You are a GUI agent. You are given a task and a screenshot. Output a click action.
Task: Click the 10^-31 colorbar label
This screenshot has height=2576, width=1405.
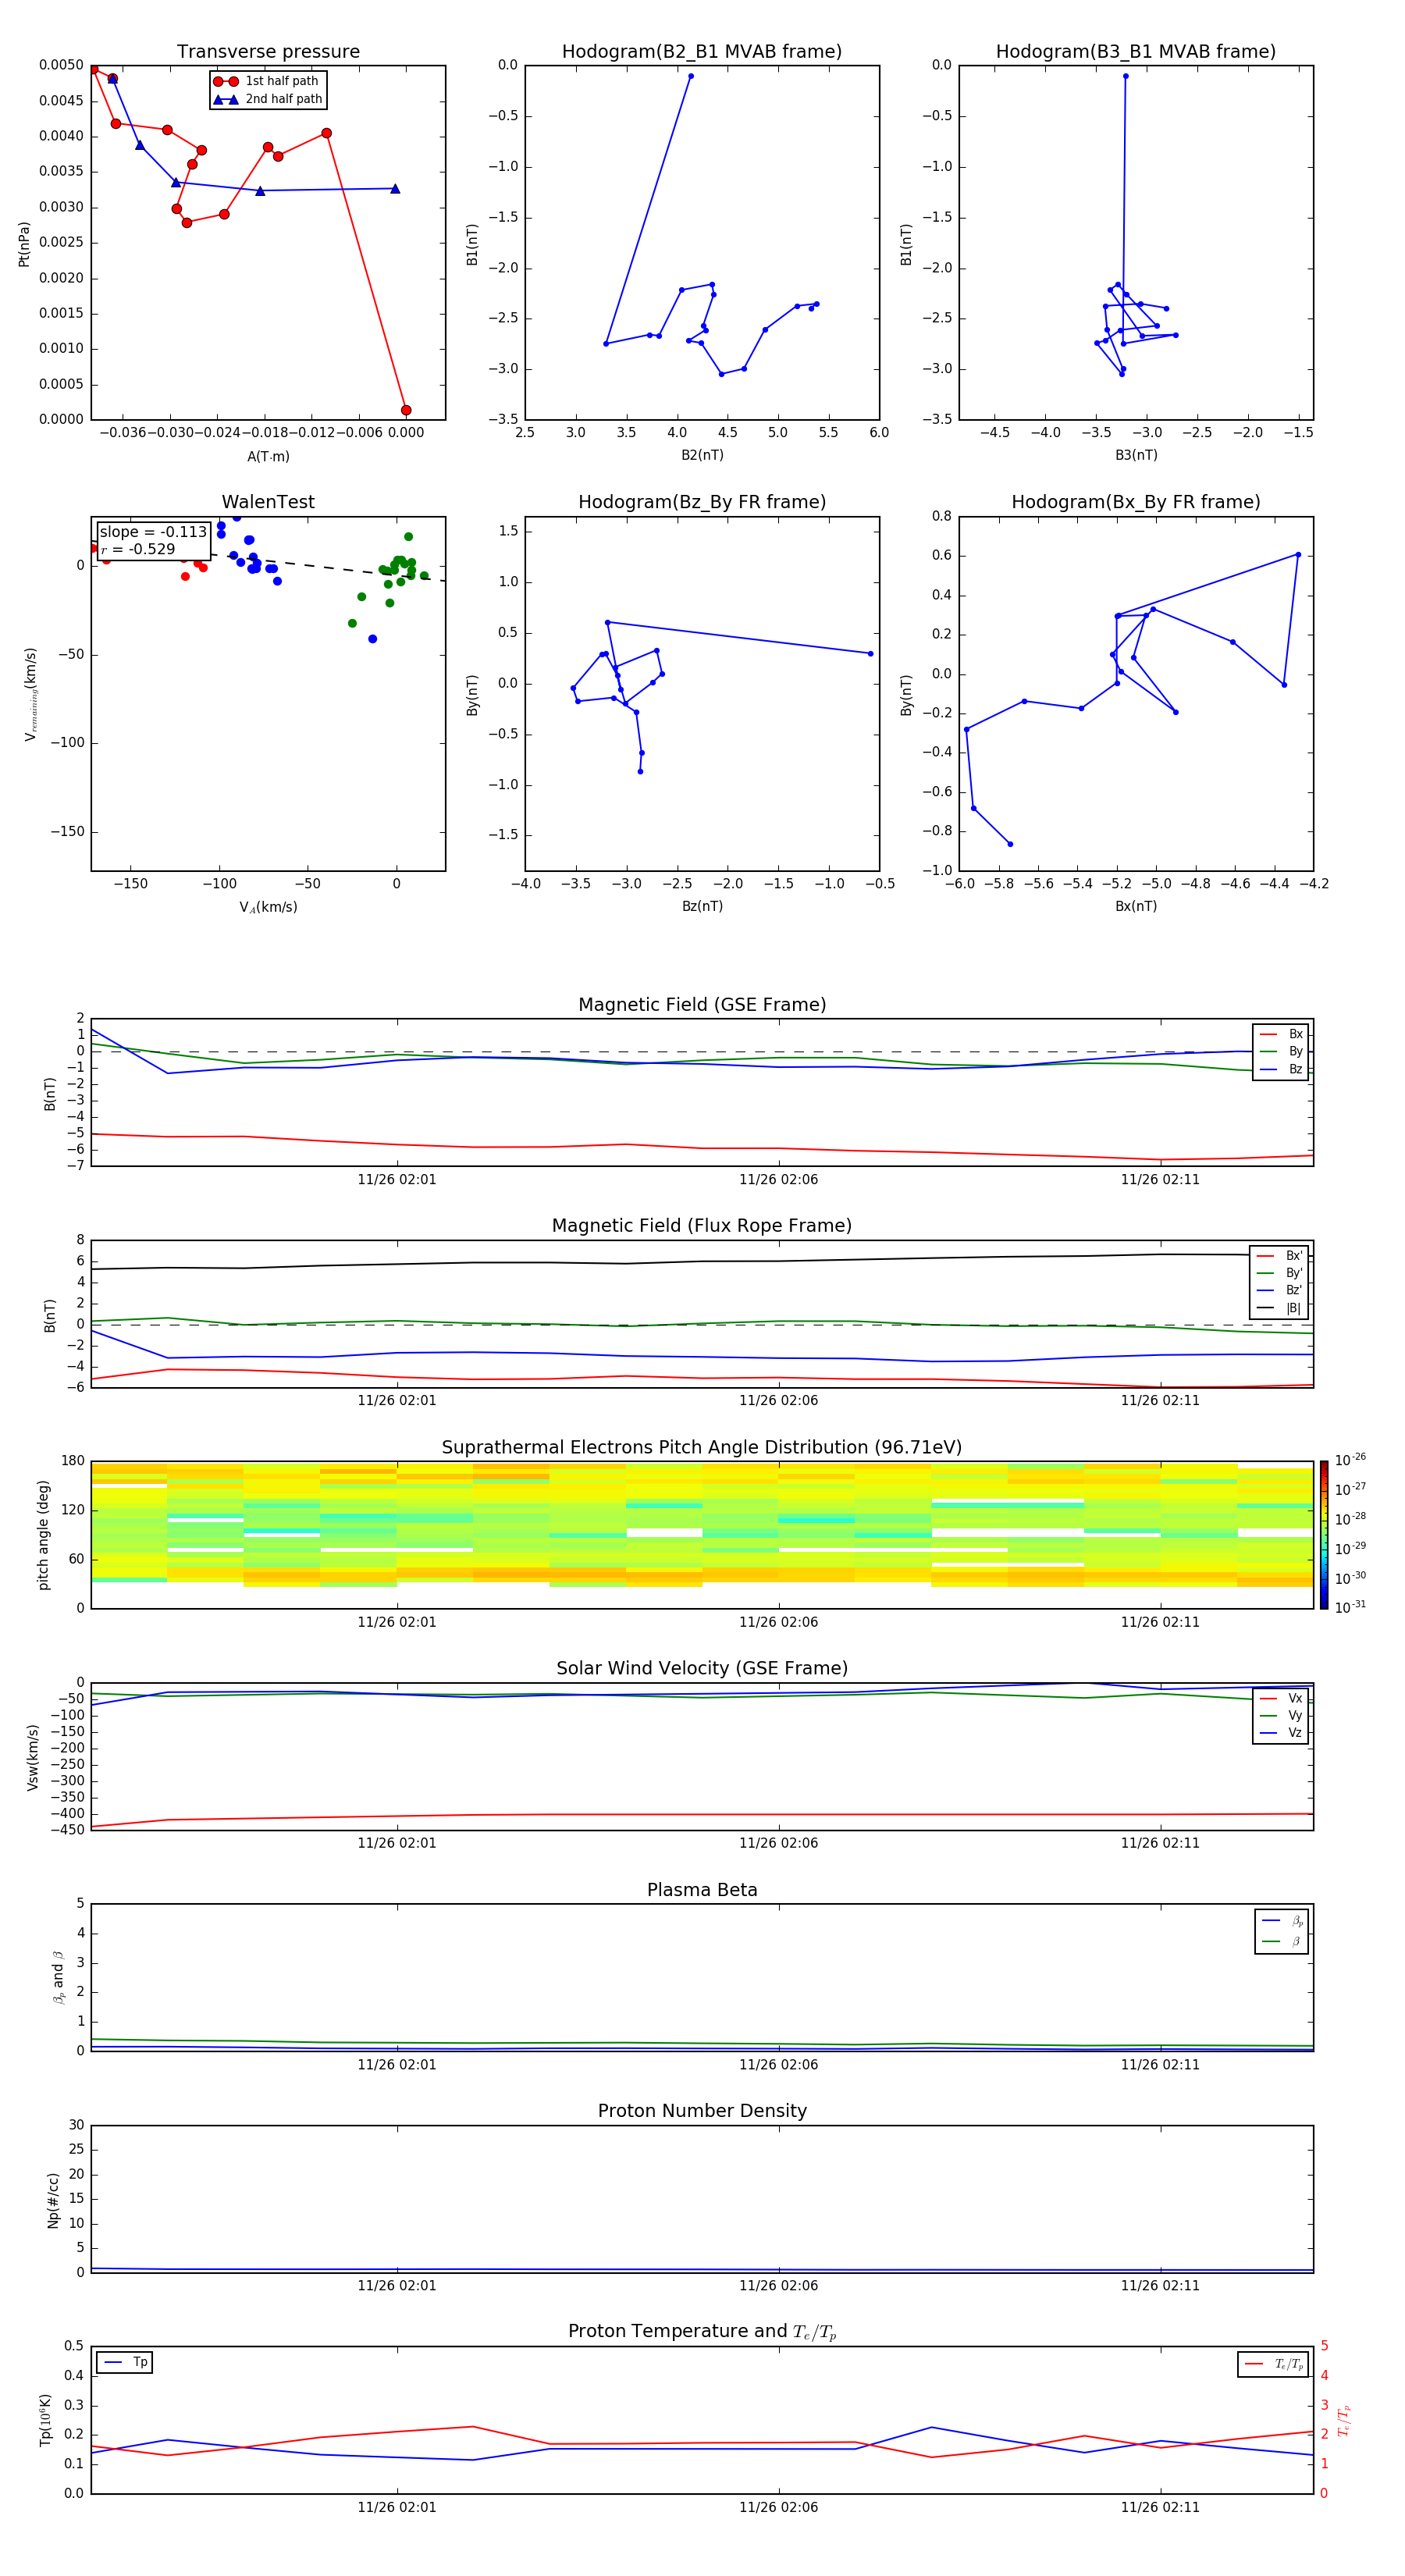click(1350, 1607)
